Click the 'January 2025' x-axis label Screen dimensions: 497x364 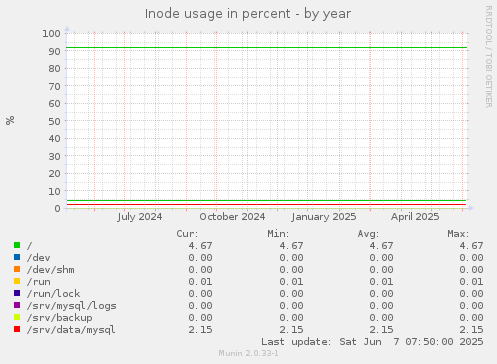(x=324, y=217)
